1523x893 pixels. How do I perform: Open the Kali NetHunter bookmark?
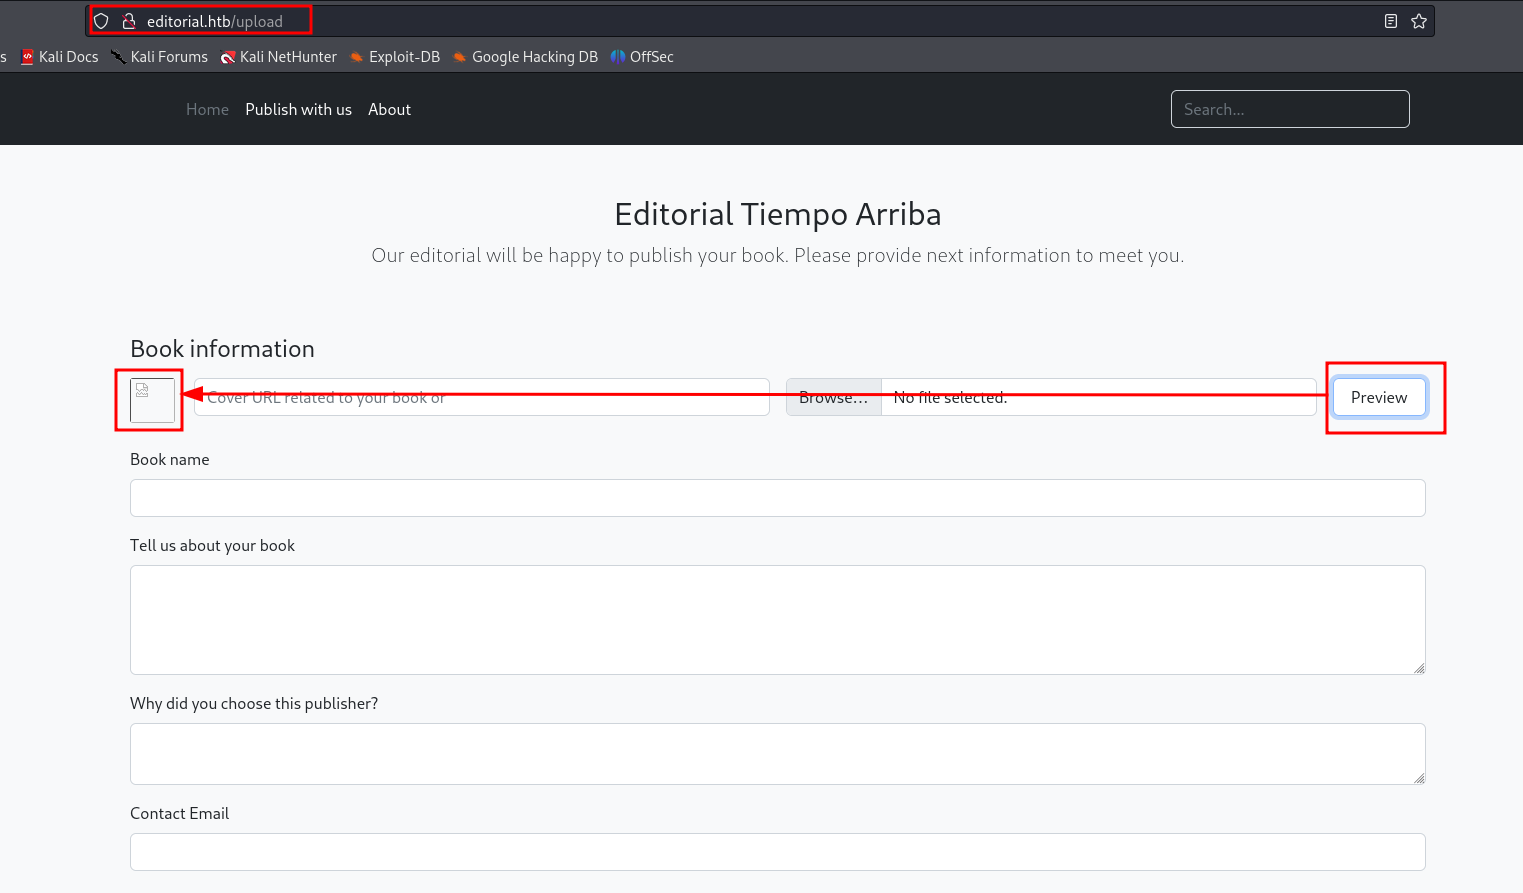tap(279, 57)
